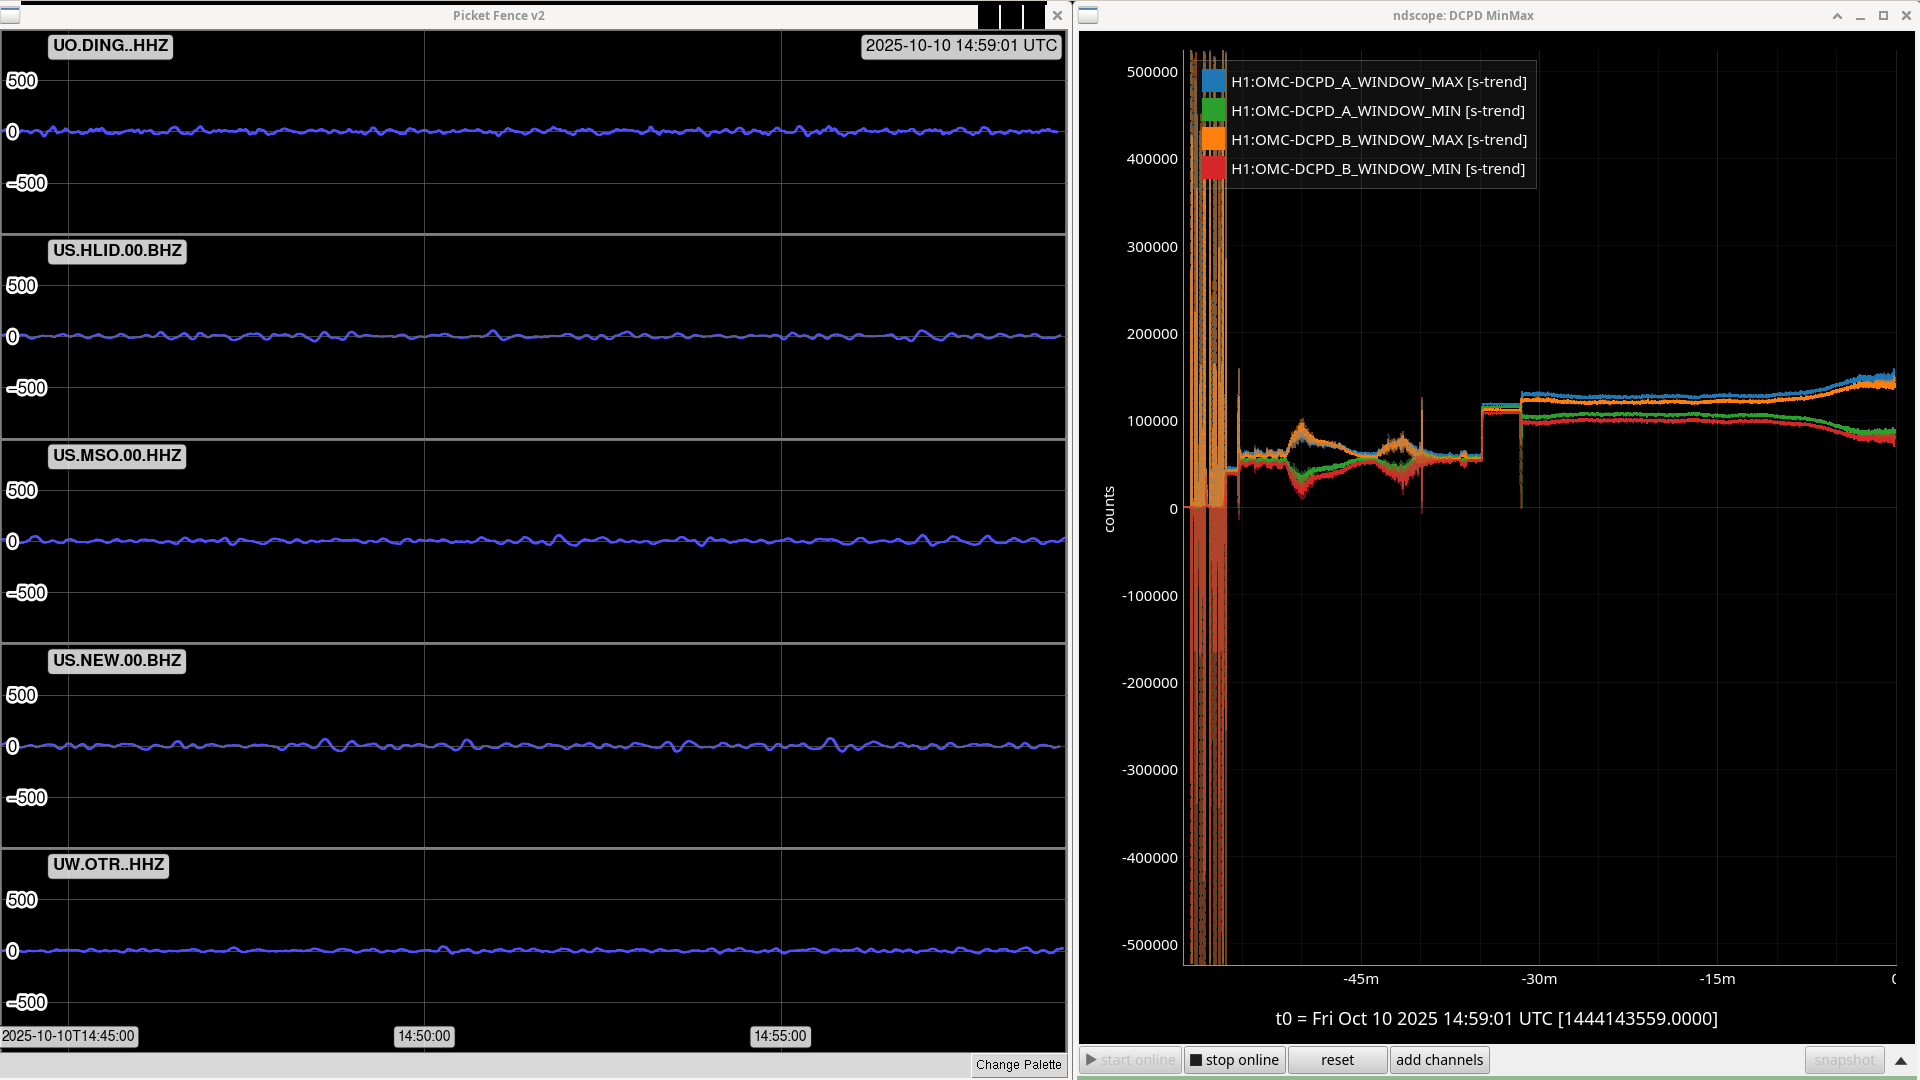Shade the ndscope window with up arrow
The width and height of the screenshot is (1920, 1080).
coord(1837,16)
